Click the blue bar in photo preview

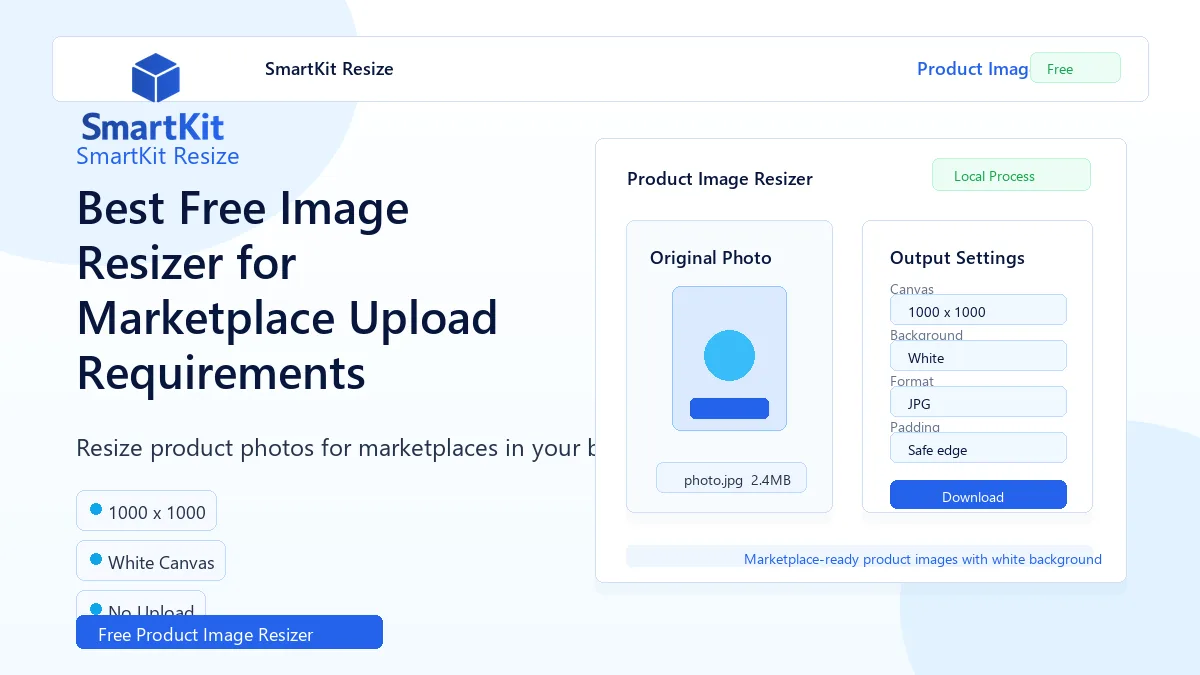tap(729, 408)
